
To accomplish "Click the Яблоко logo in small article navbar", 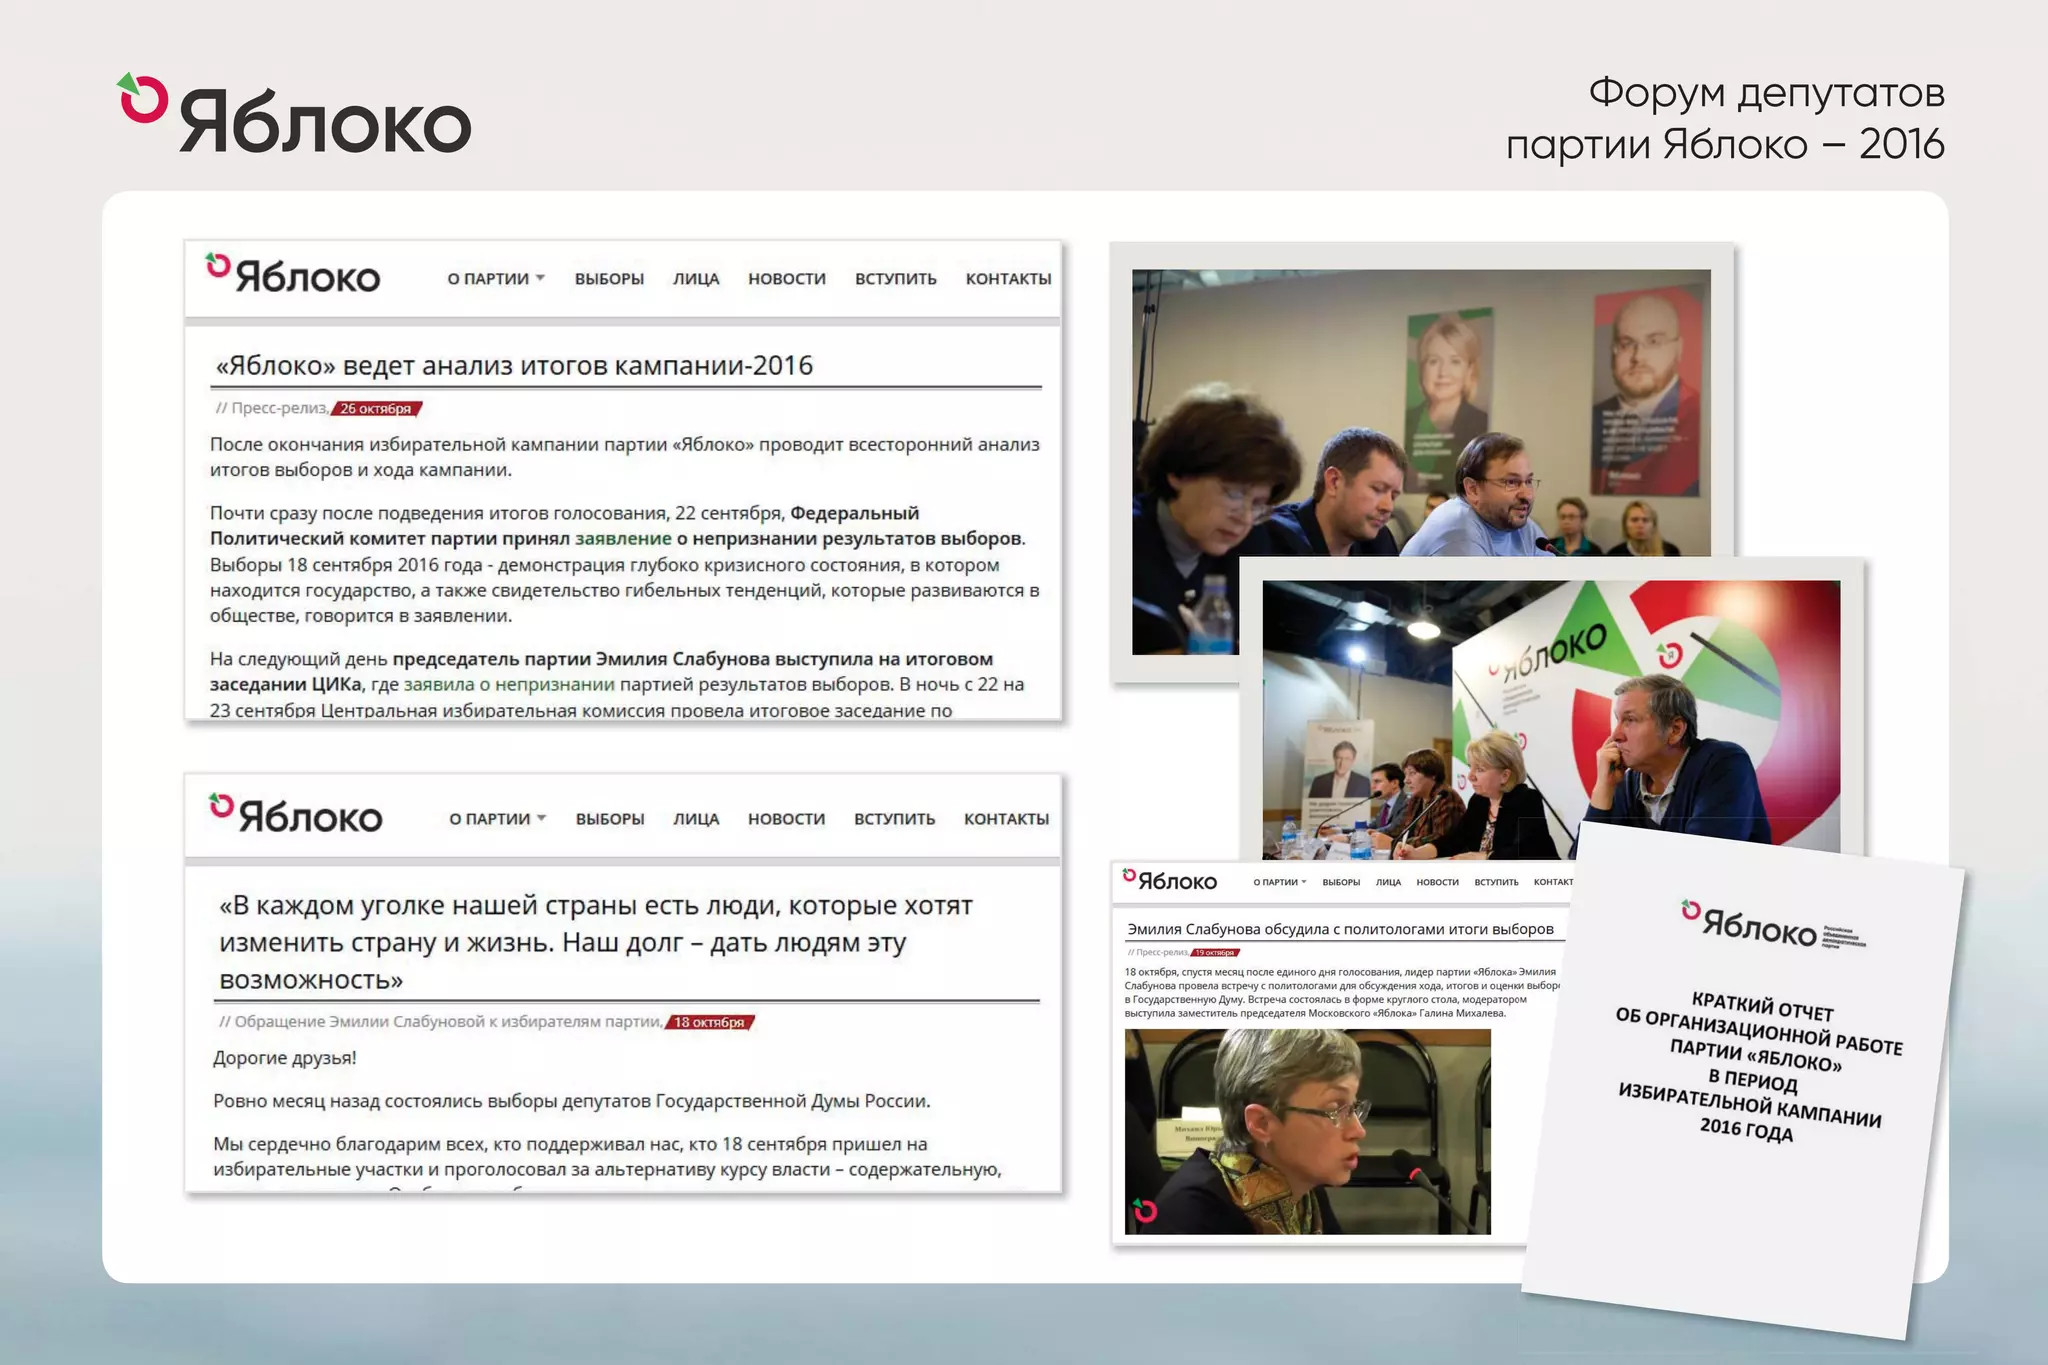I will [x=1169, y=881].
